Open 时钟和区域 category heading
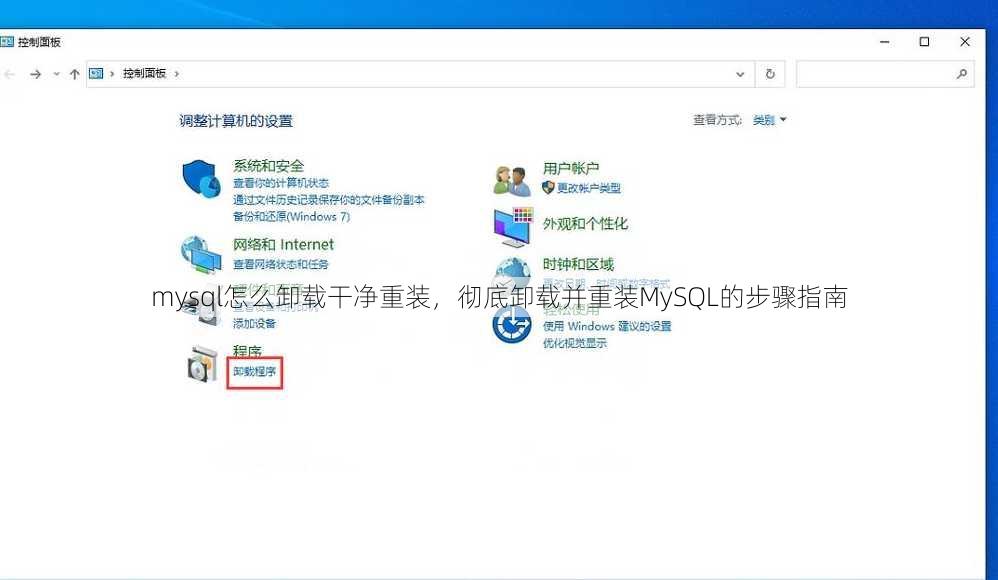The image size is (998, 580). (578, 264)
